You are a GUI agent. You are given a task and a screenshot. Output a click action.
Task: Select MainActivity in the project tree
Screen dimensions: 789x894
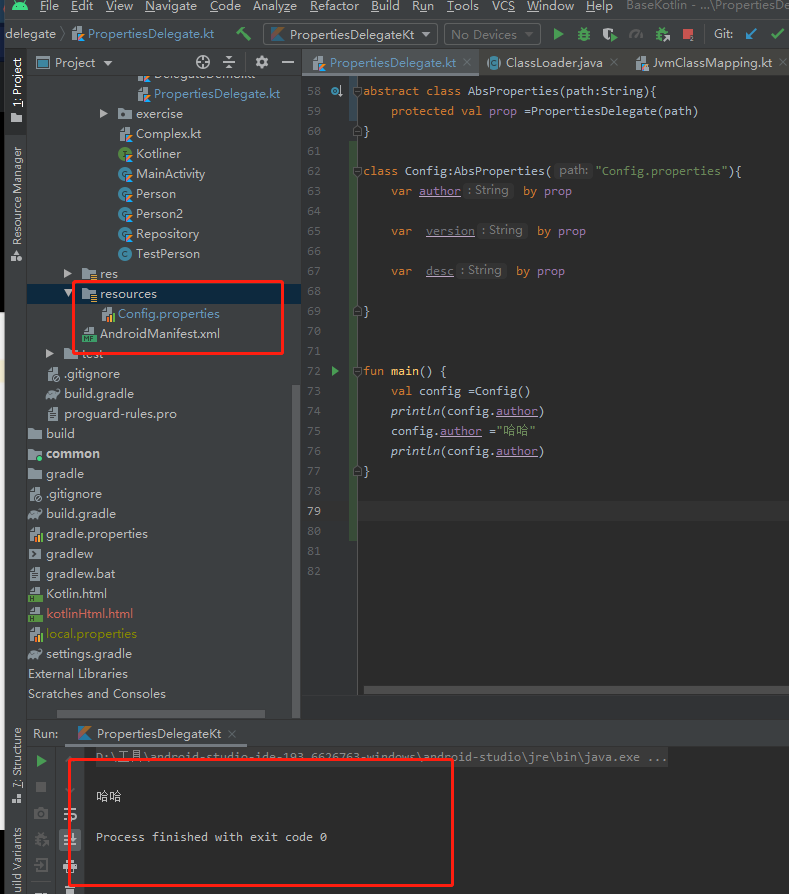(x=162, y=174)
